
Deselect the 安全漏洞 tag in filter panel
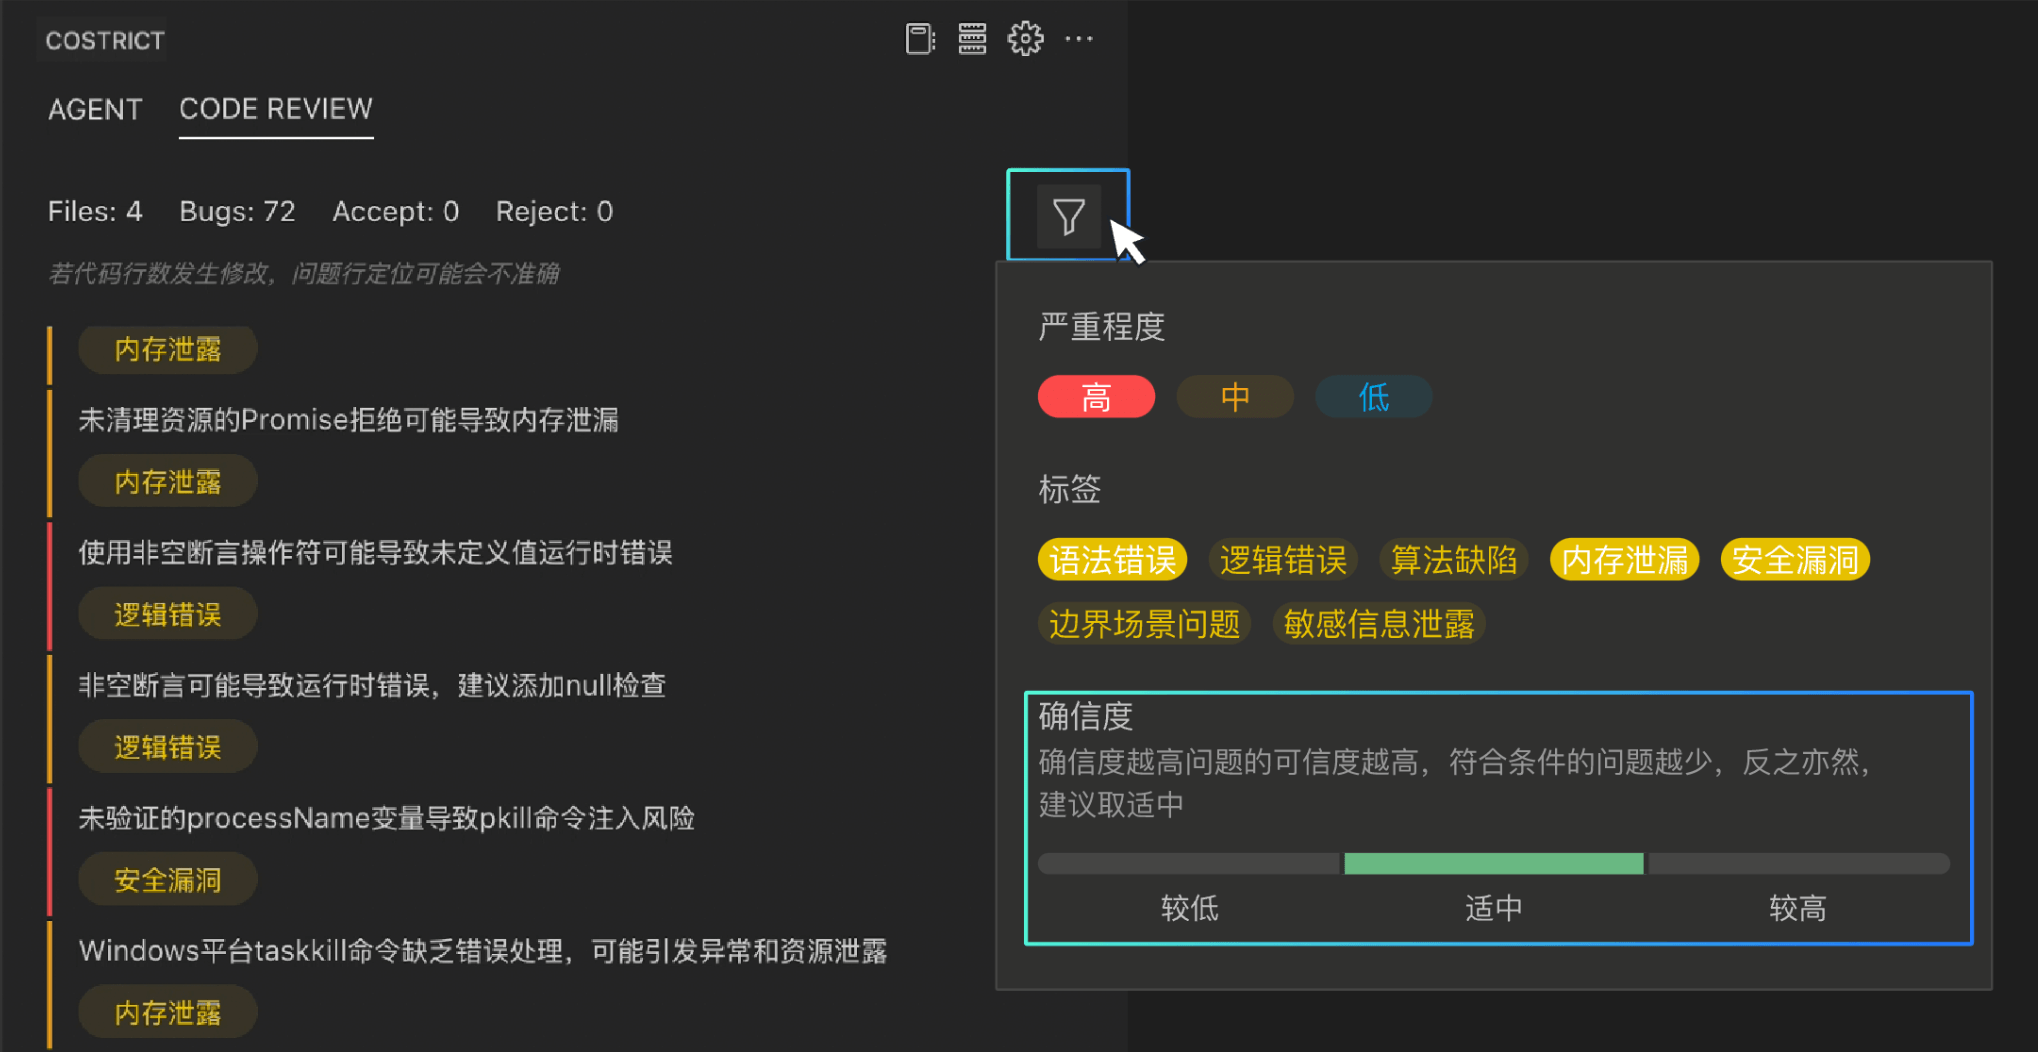[x=1795, y=560]
